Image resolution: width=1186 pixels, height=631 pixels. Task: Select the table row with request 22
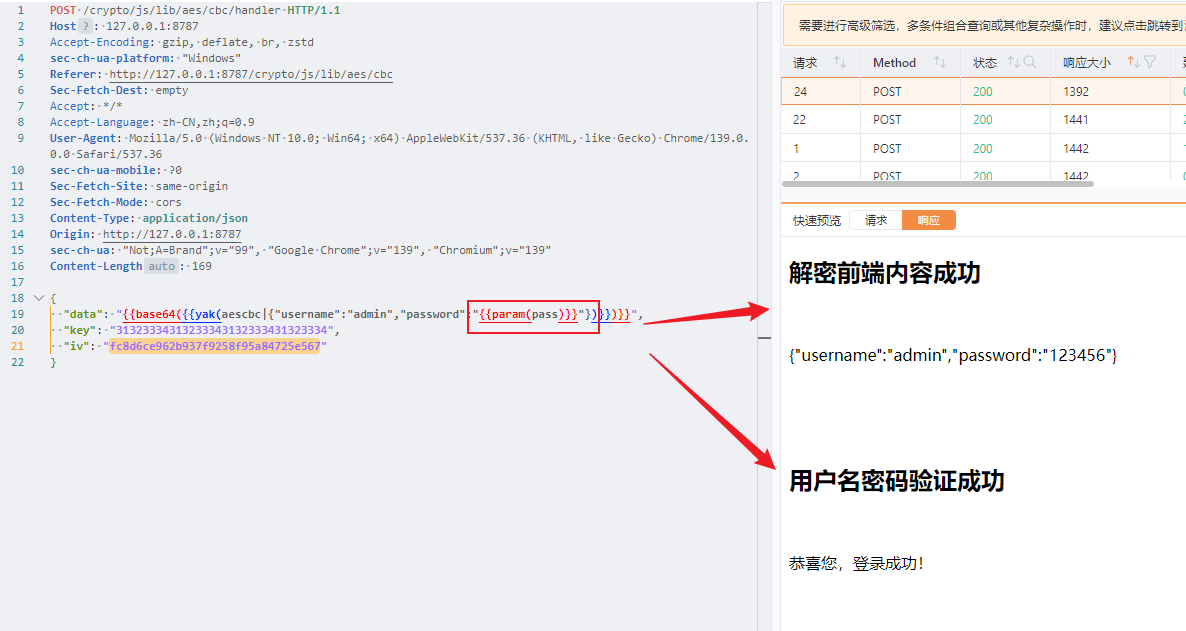pyautogui.click(x=983, y=120)
